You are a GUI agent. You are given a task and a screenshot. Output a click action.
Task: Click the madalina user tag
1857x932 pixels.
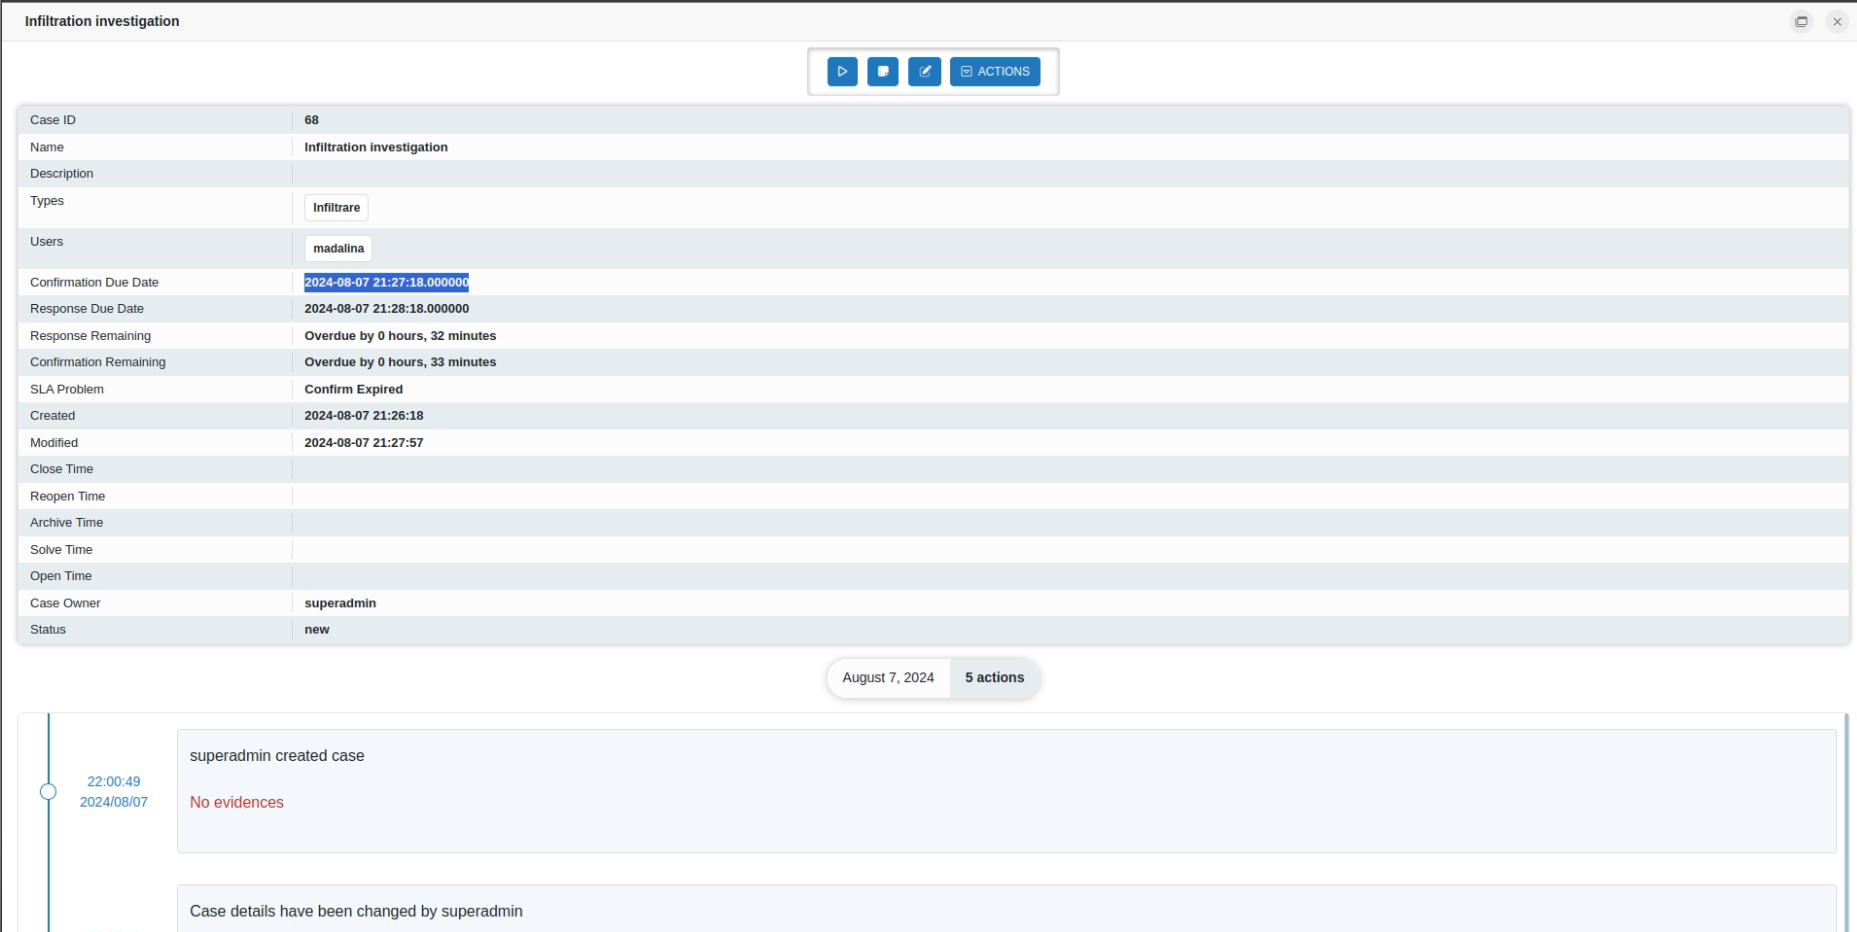coord(338,249)
